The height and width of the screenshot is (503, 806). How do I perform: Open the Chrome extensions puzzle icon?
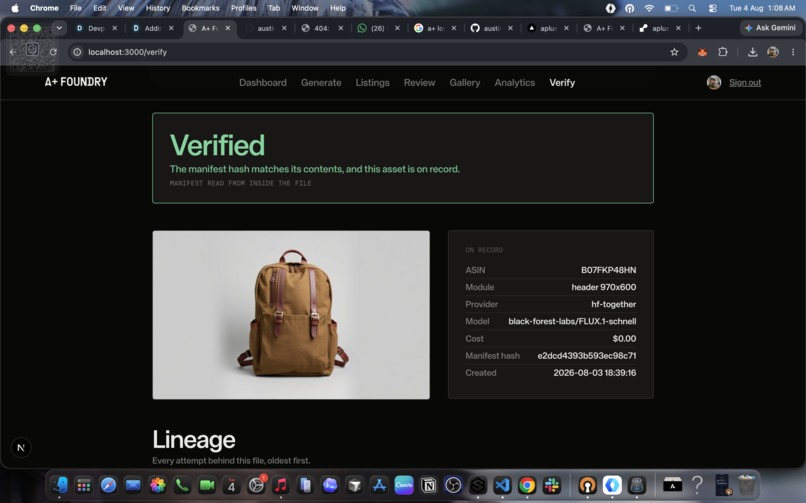pos(723,52)
